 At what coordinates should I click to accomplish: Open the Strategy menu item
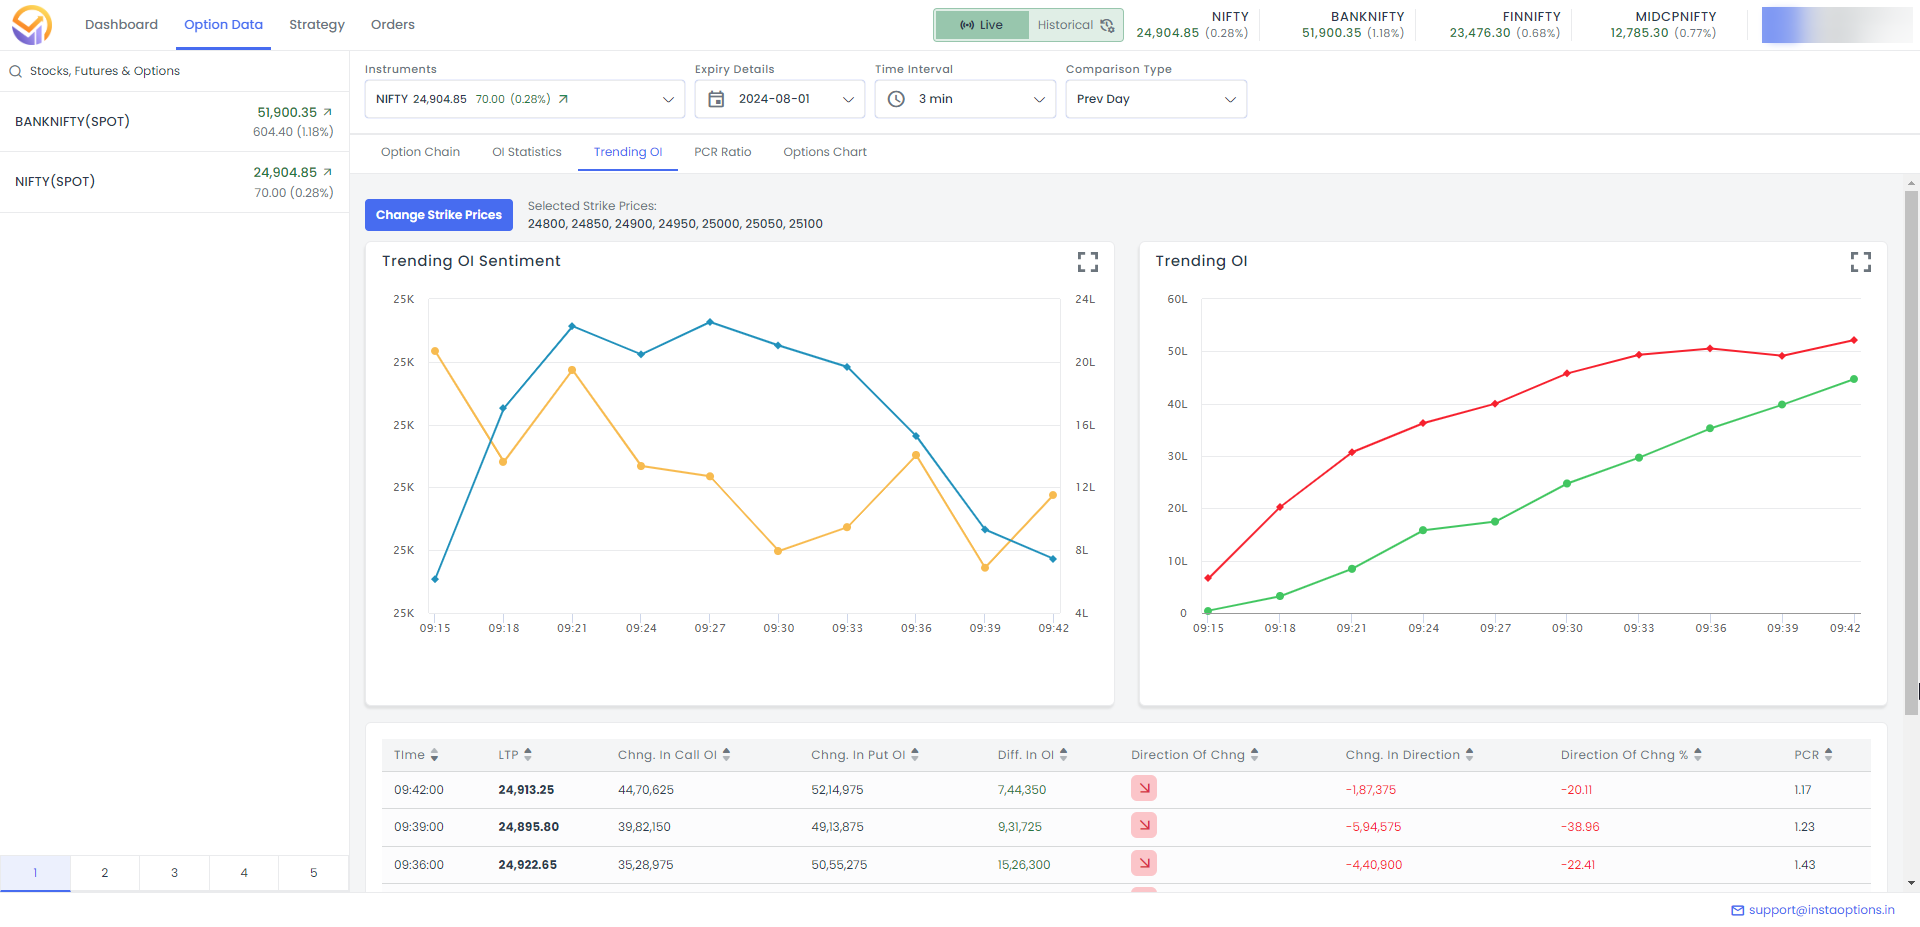(x=316, y=24)
